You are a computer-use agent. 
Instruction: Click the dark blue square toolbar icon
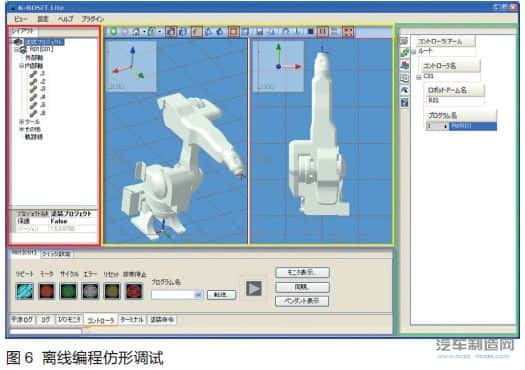tap(311, 32)
